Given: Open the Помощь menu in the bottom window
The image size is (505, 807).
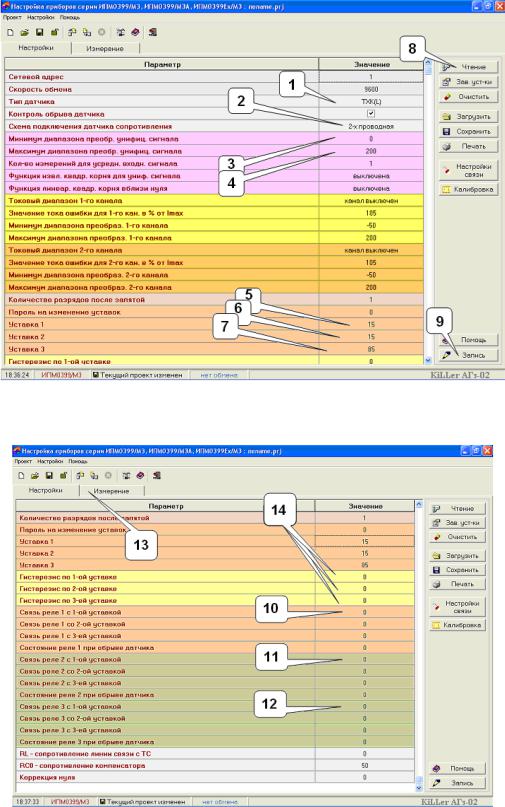Looking at the screenshot, I should point(77,462).
